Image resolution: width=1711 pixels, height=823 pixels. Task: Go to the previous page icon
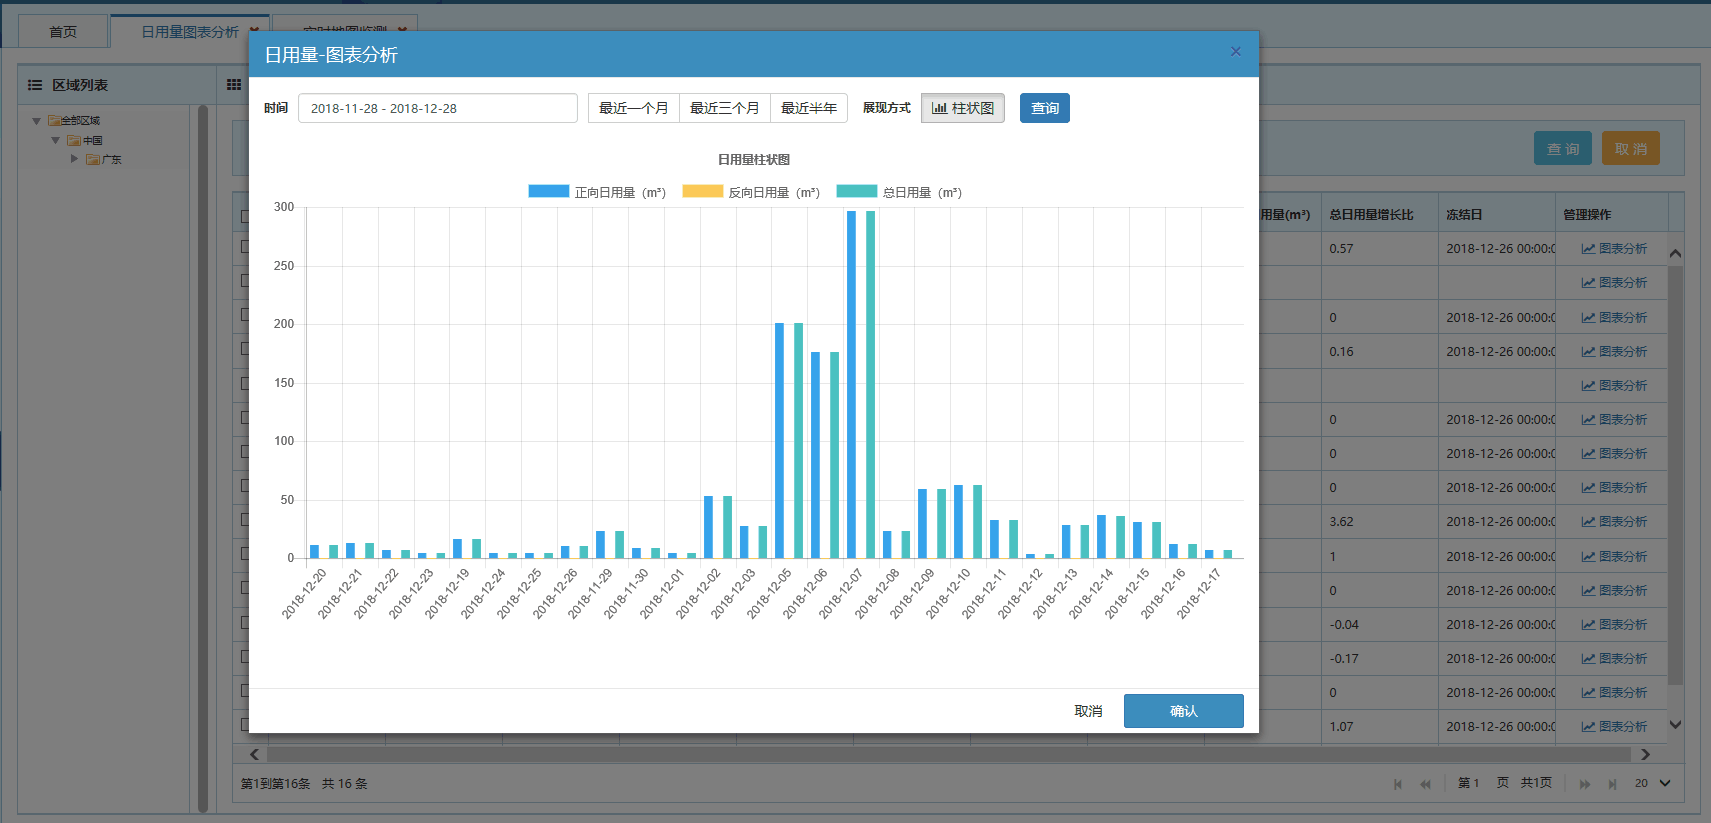point(1426,784)
